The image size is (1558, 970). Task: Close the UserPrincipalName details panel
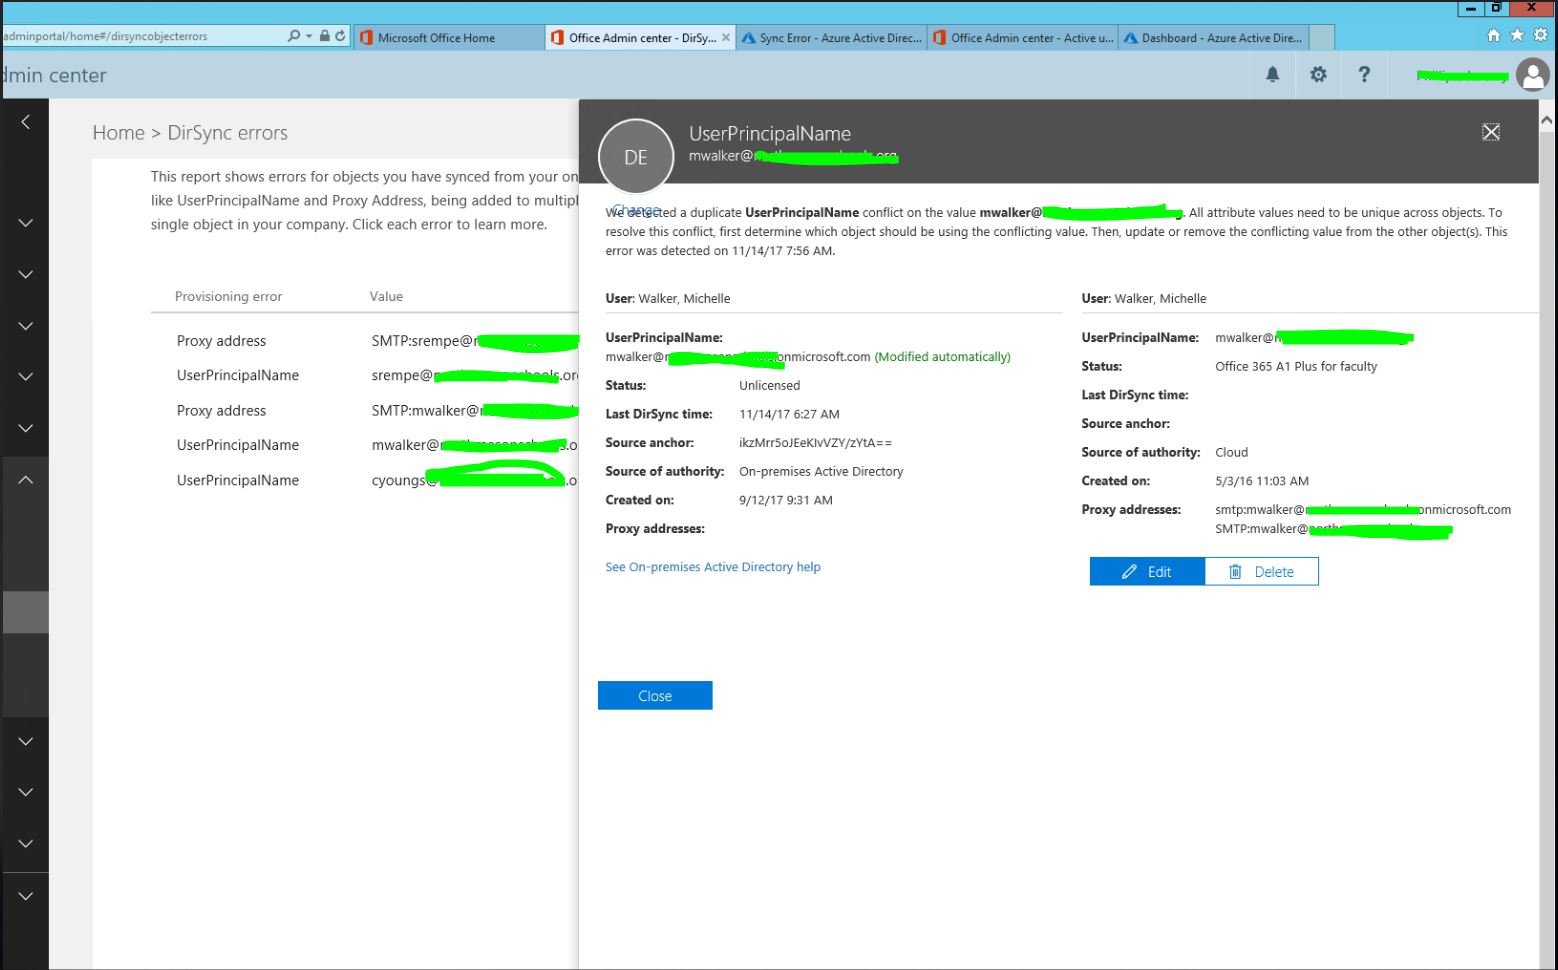[x=1491, y=132]
